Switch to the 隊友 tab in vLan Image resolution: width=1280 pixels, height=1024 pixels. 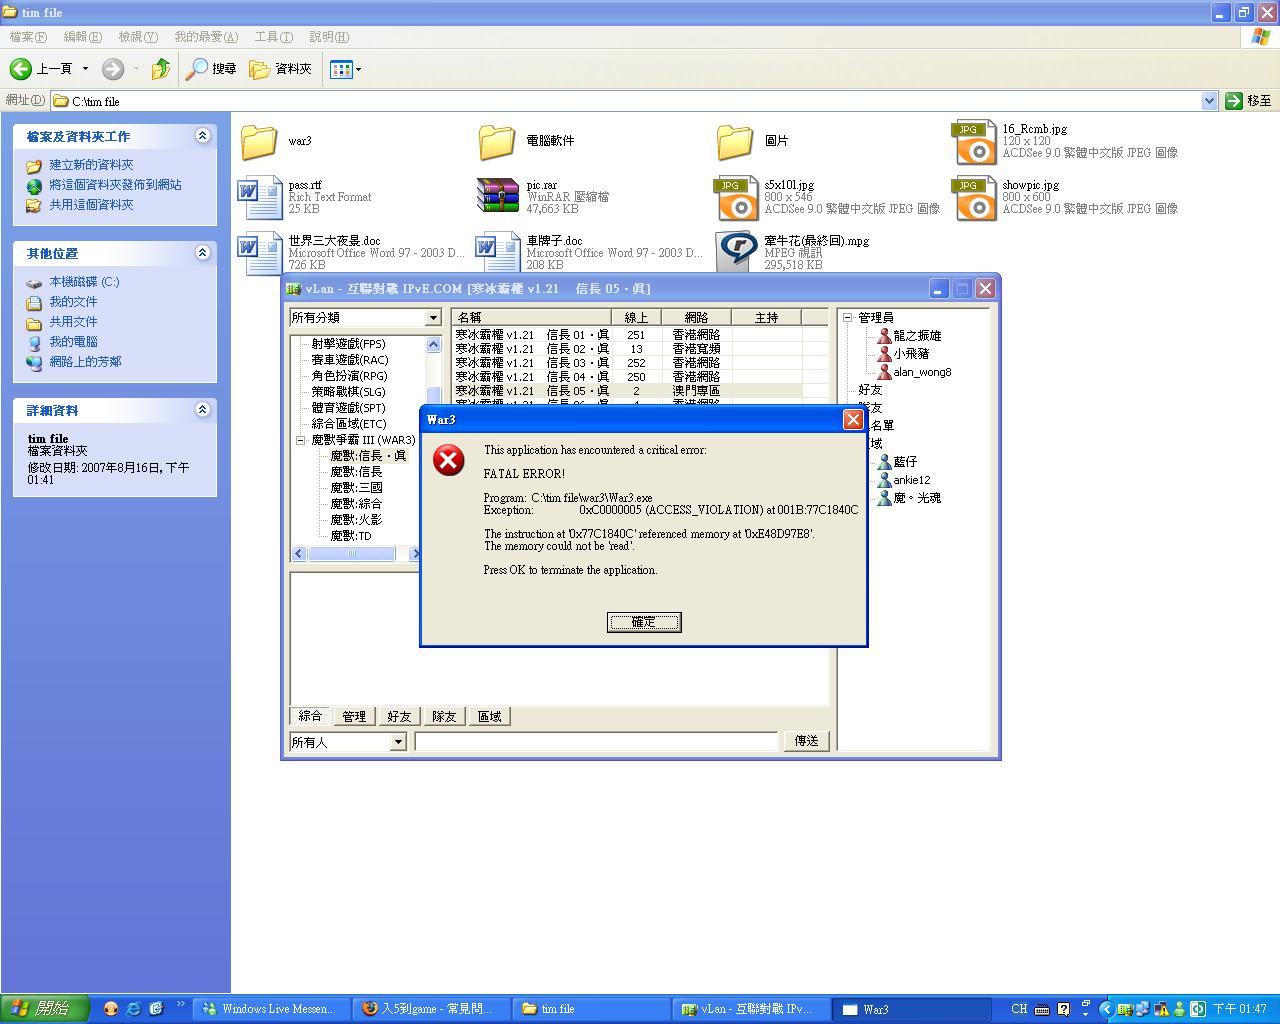[444, 717]
